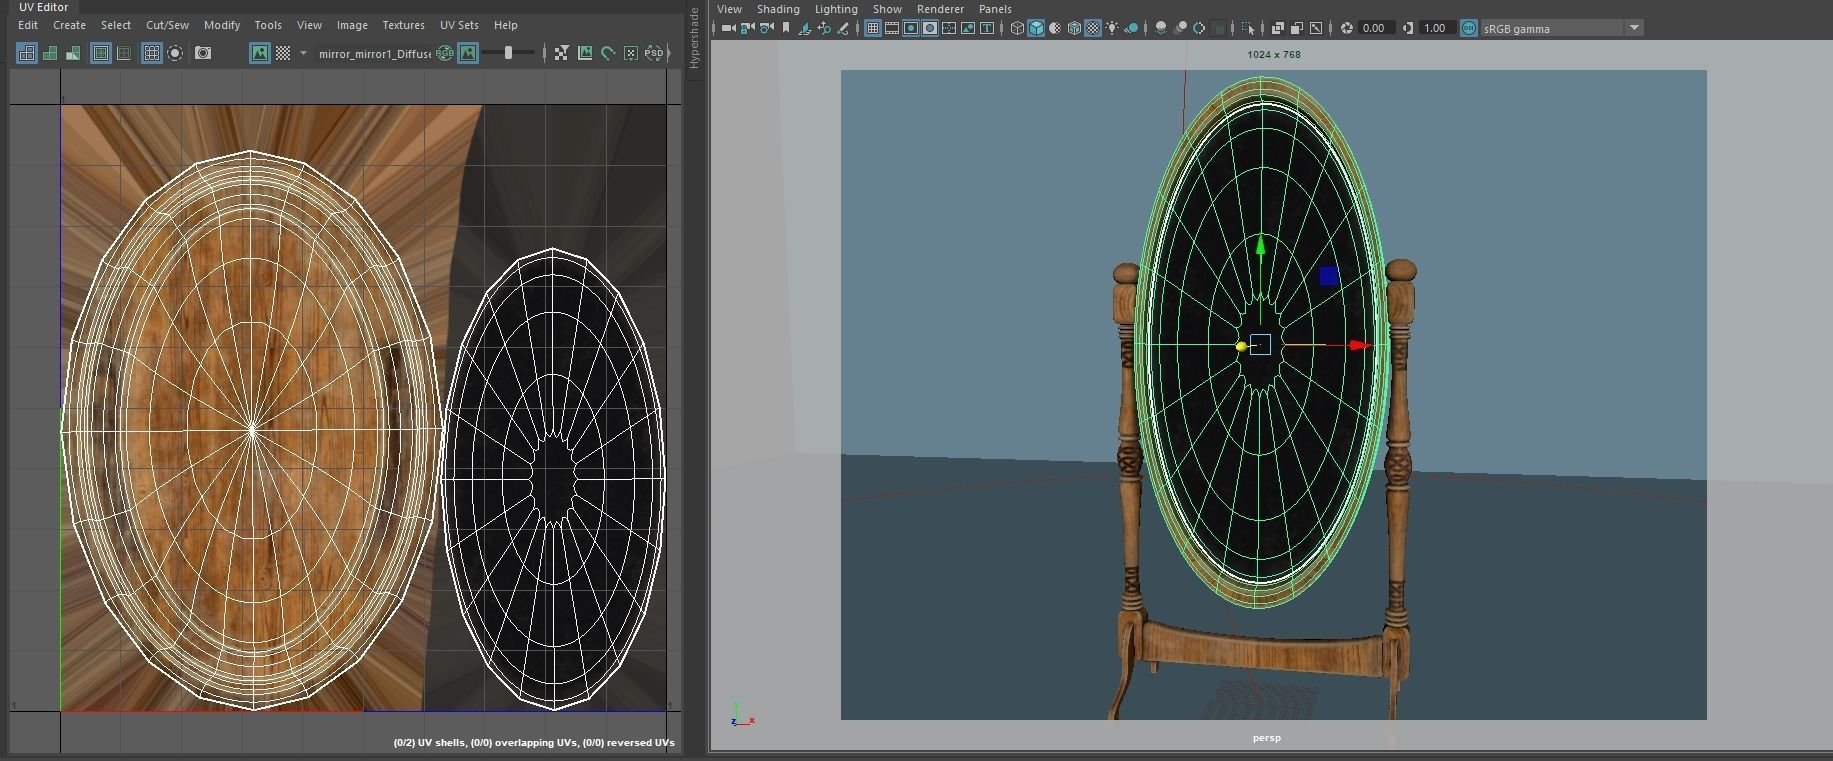Viewport: 1833px width, 761px height.
Task: Click the camera bookmarks icon
Action: tap(786, 28)
